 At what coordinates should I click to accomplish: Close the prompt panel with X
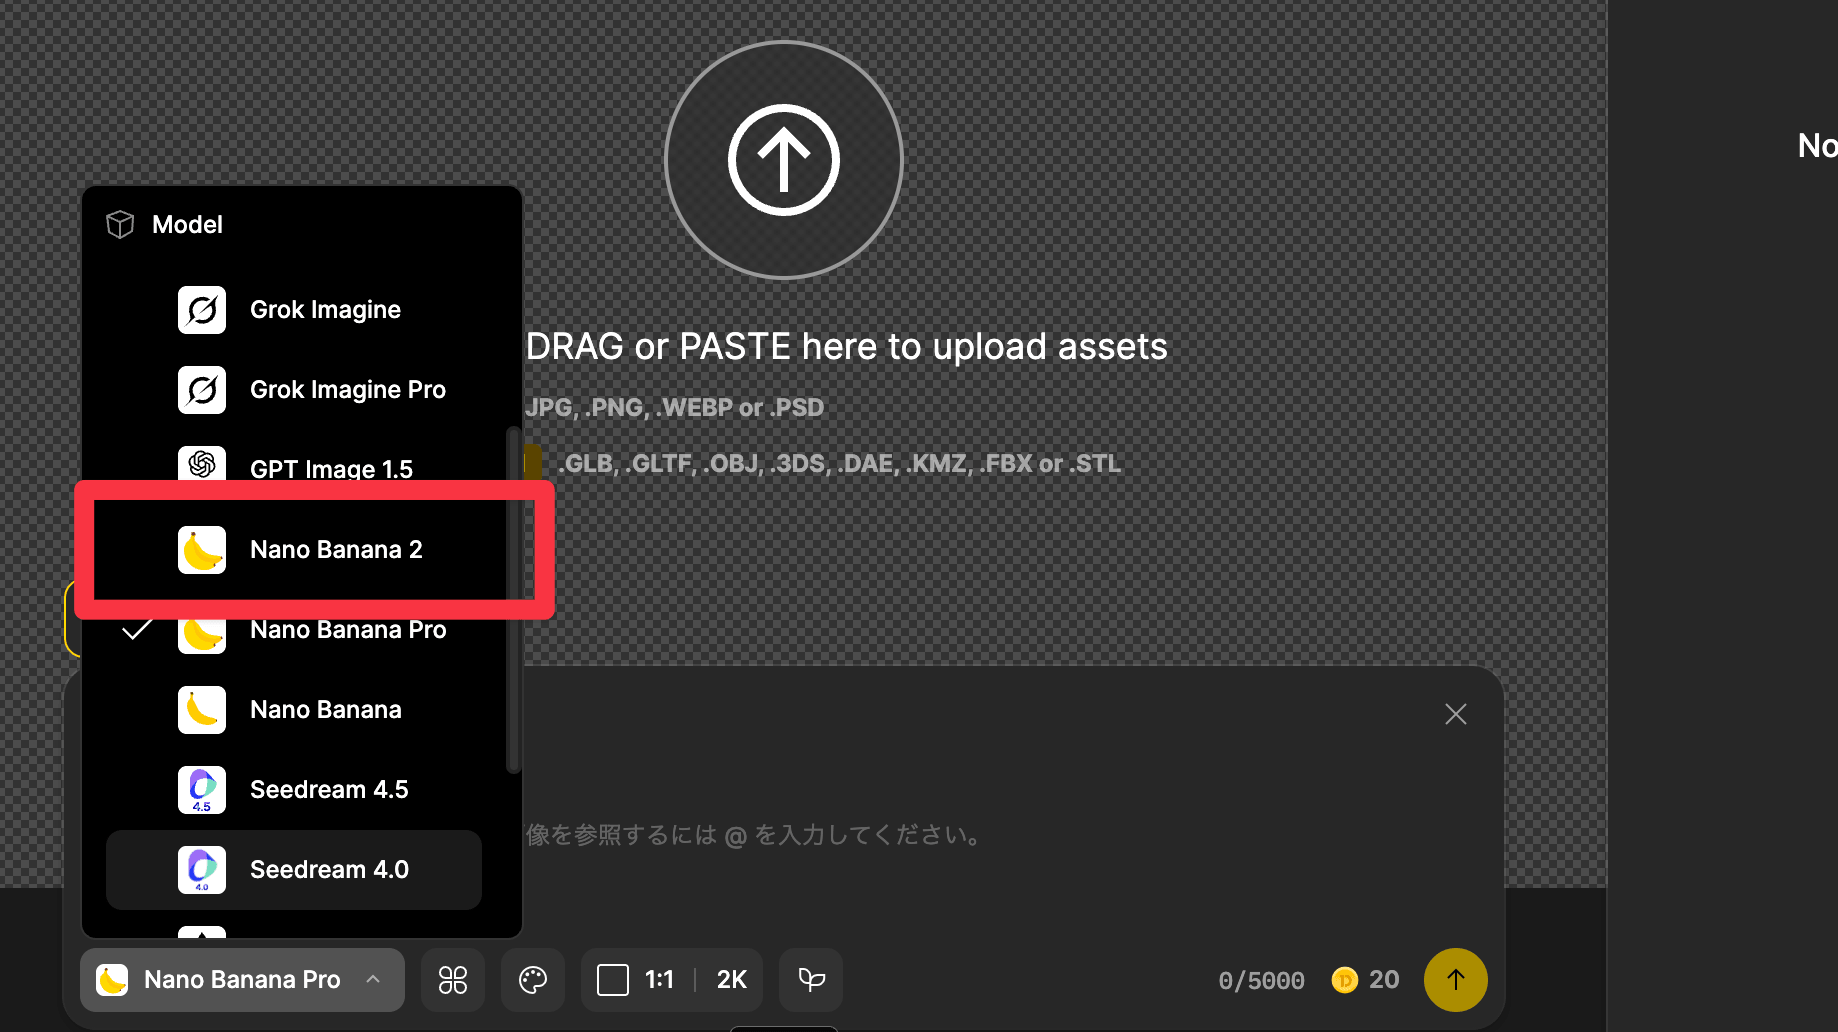click(x=1455, y=714)
